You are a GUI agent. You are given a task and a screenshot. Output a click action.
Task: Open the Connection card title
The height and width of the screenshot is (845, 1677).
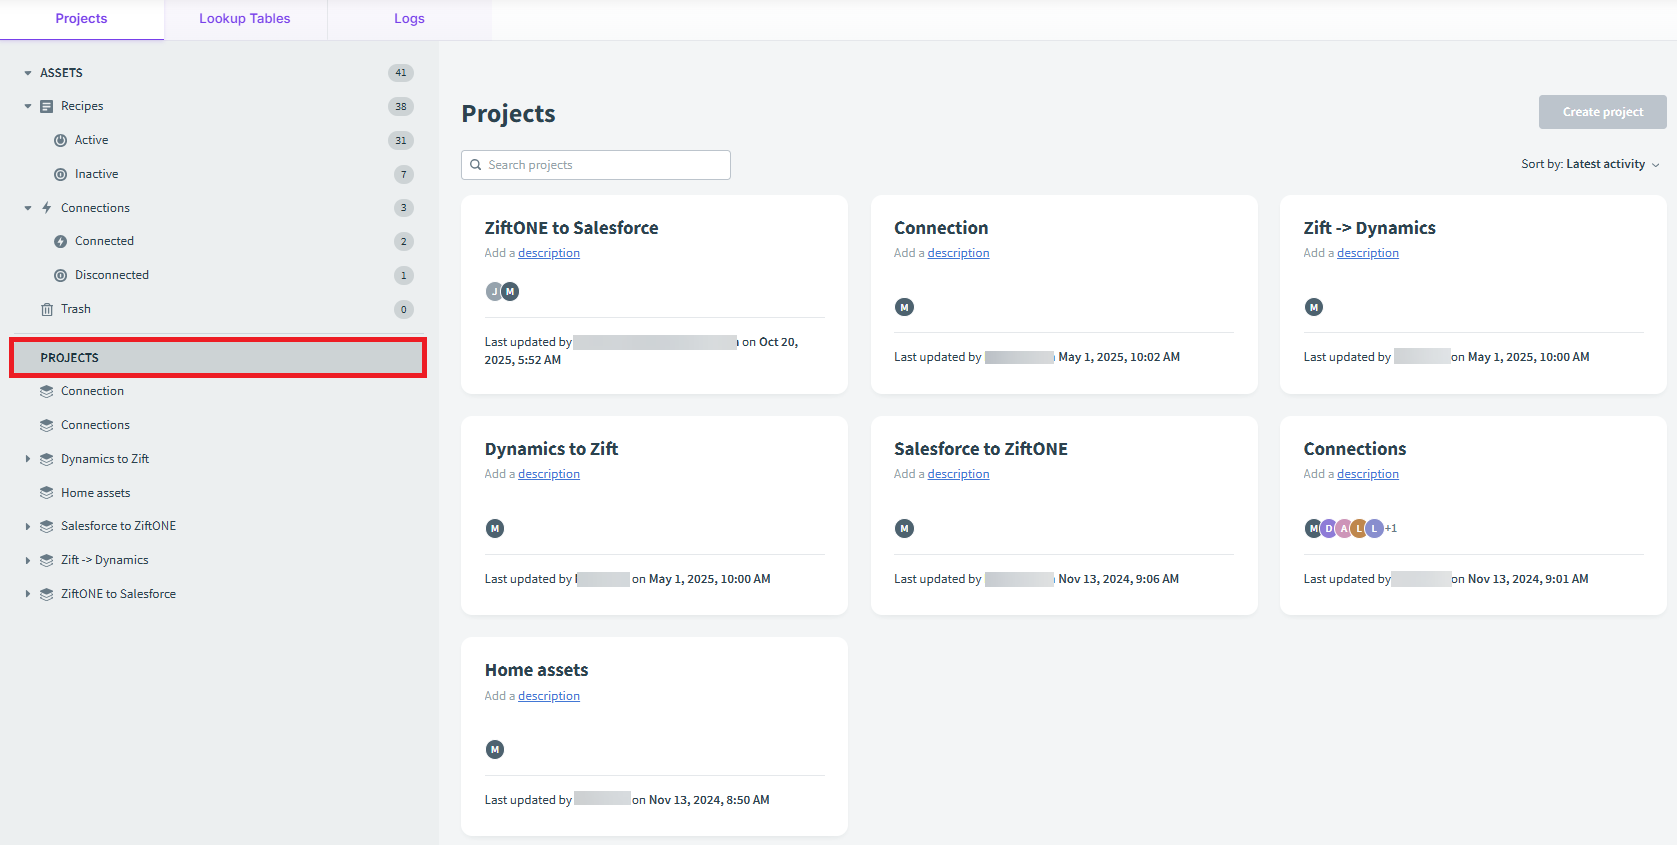[941, 228]
